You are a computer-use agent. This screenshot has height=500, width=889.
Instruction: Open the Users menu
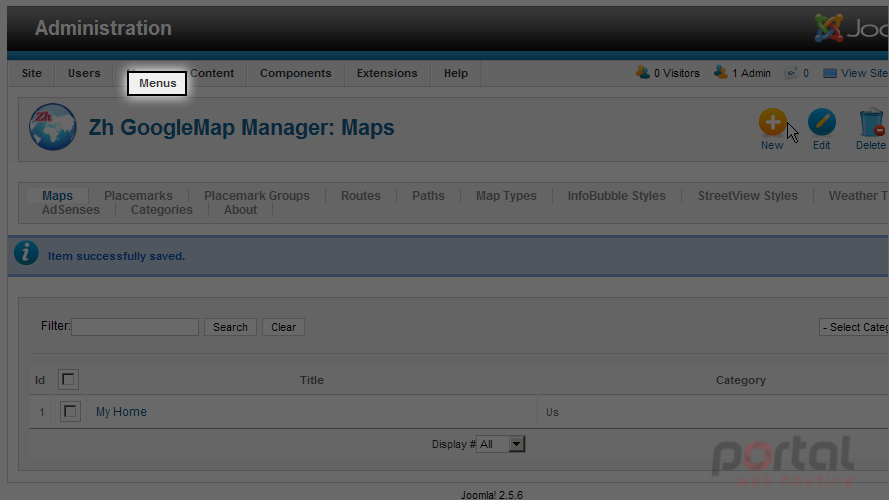click(x=84, y=73)
